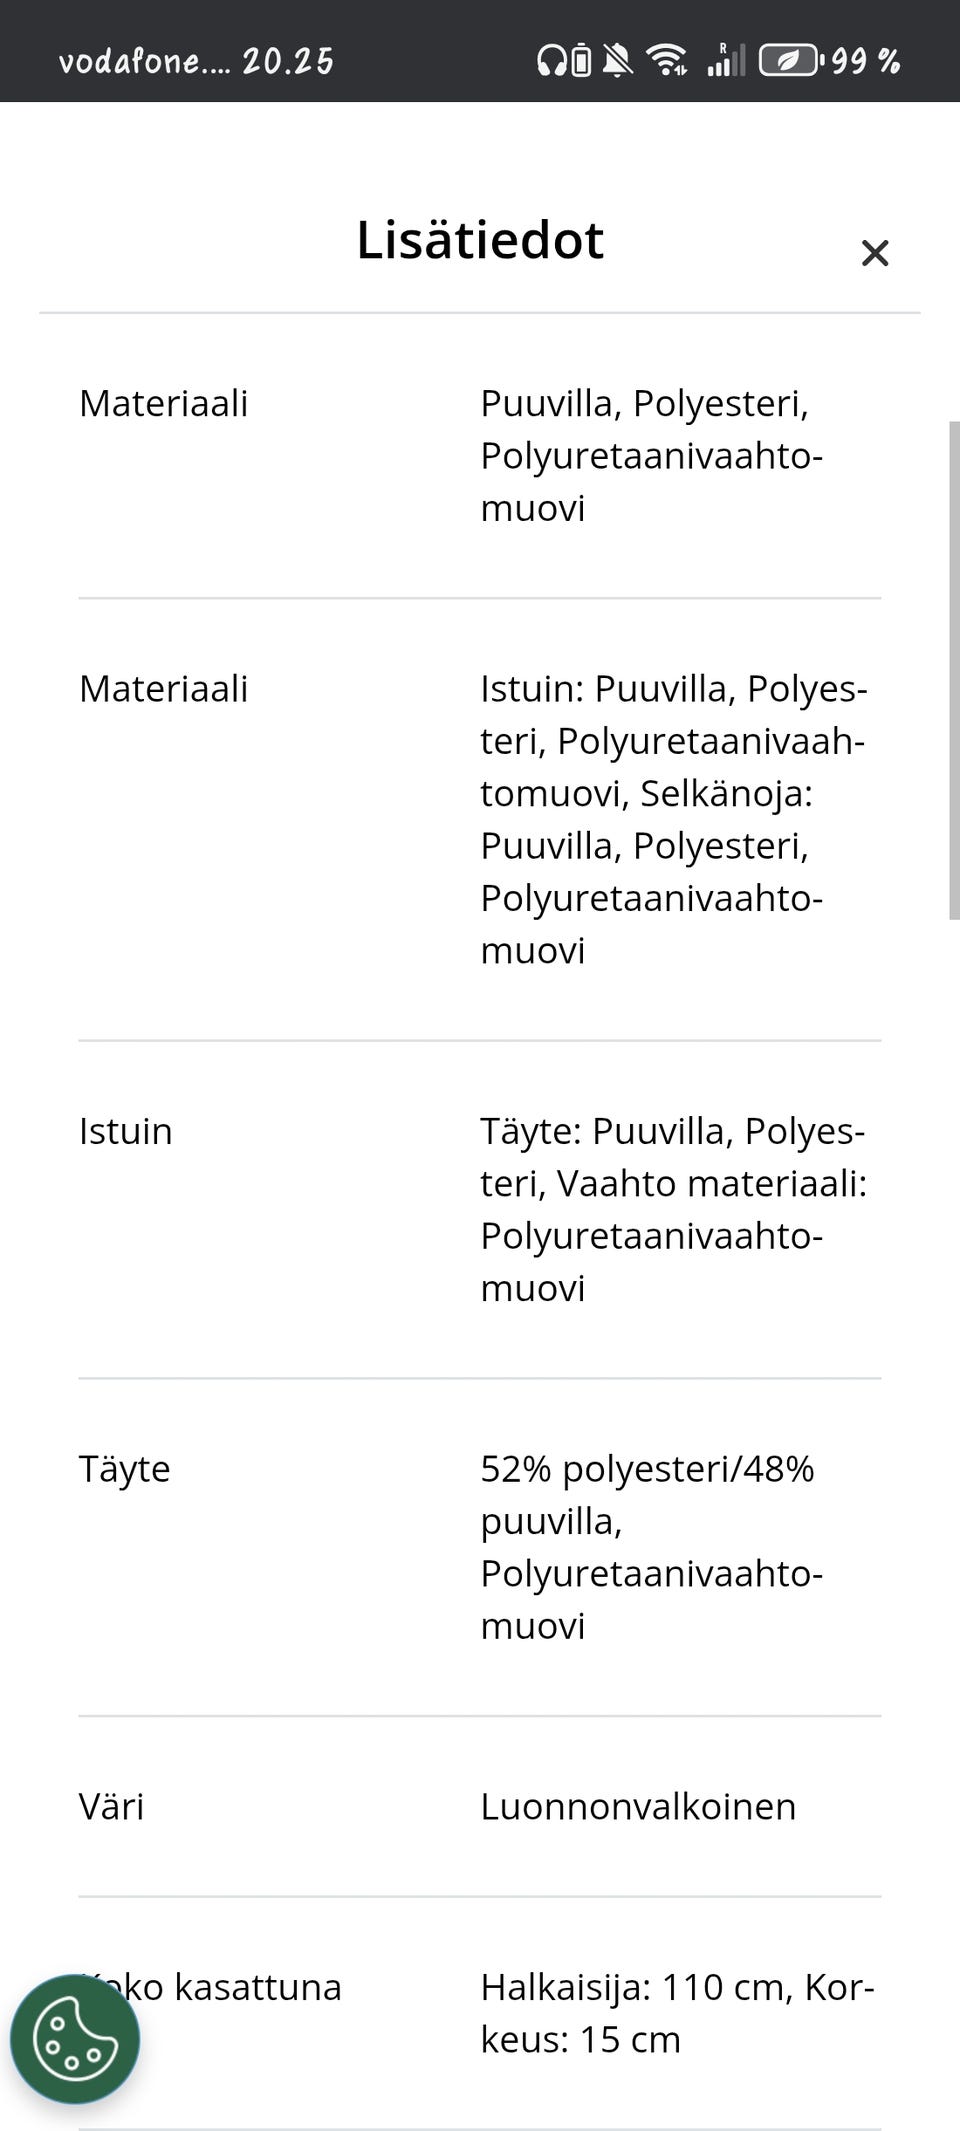Tap the 20.25 clock in the status bar
960x2131 pixels.
tap(287, 61)
